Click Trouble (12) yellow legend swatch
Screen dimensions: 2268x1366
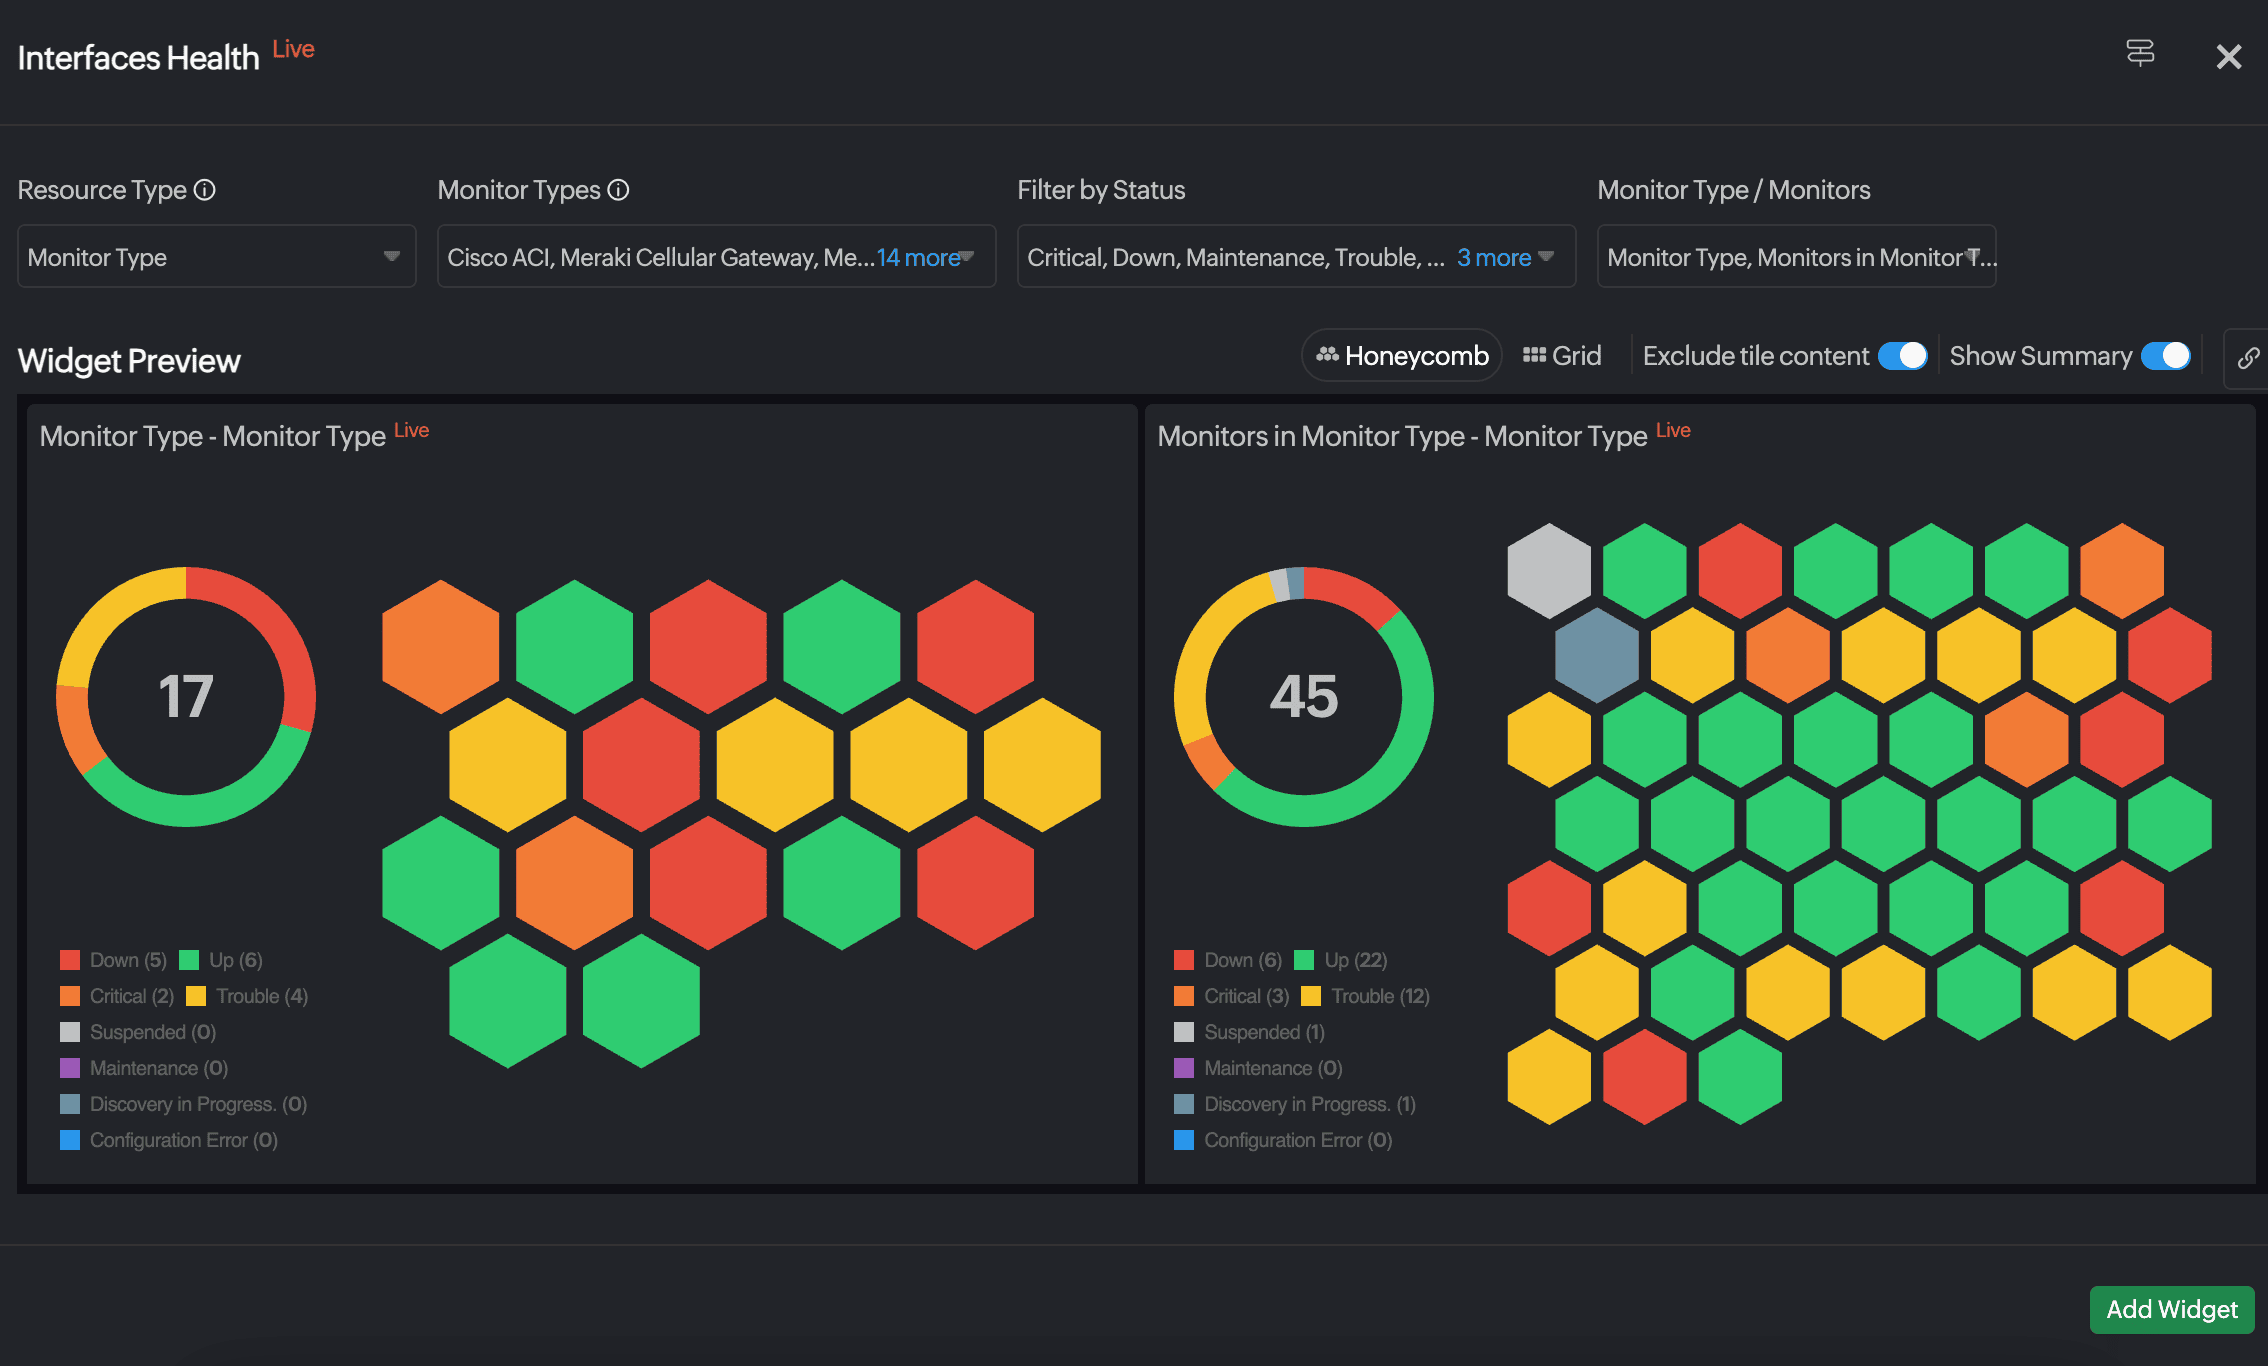pos(1311,996)
